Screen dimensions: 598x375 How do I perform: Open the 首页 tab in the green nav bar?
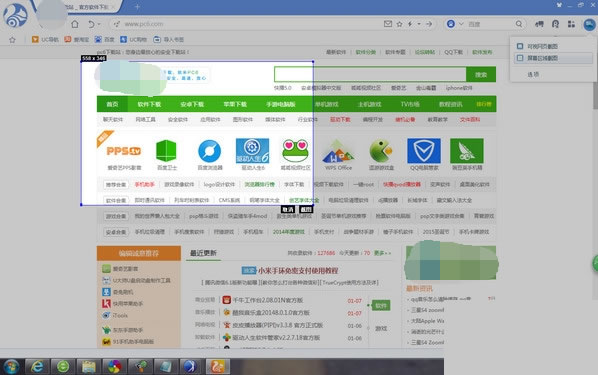113,104
